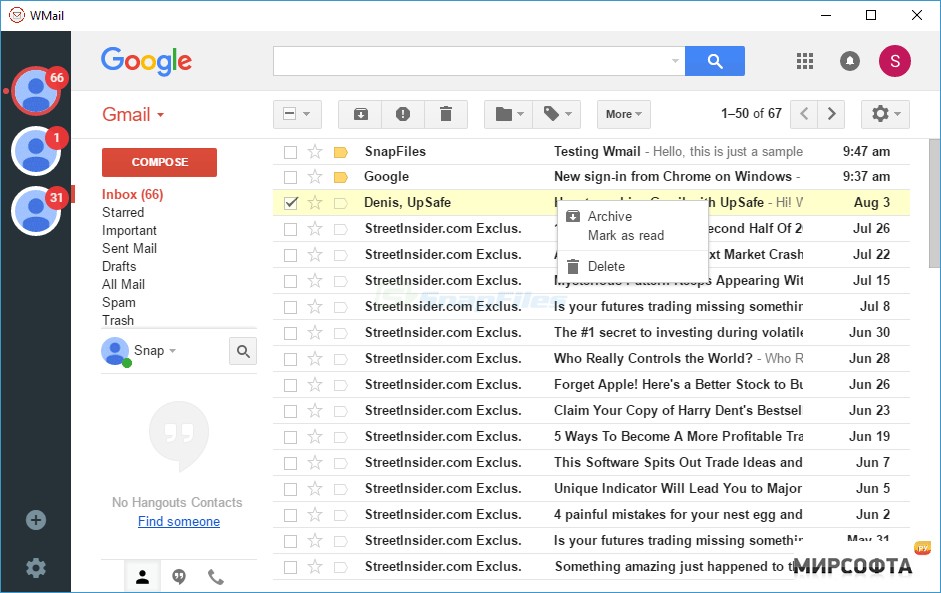Open the Inbox (66) folder
This screenshot has width=941, height=593.
(133, 194)
